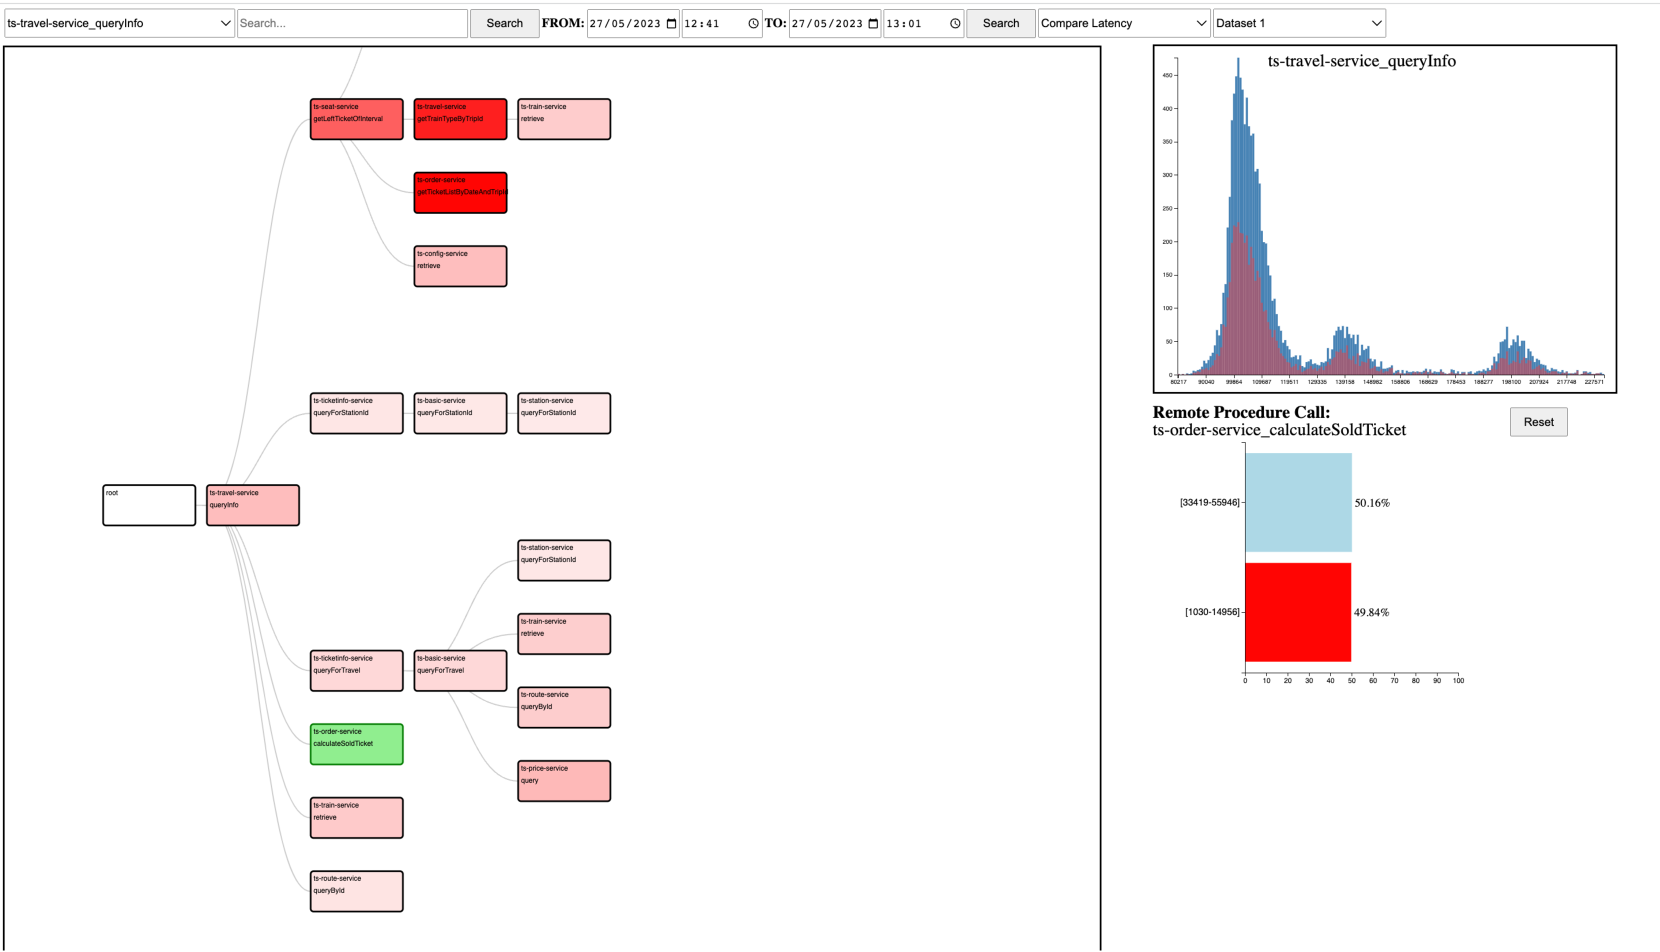Select the root node in the graph
1660x952 pixels.
tap(149, 505)
